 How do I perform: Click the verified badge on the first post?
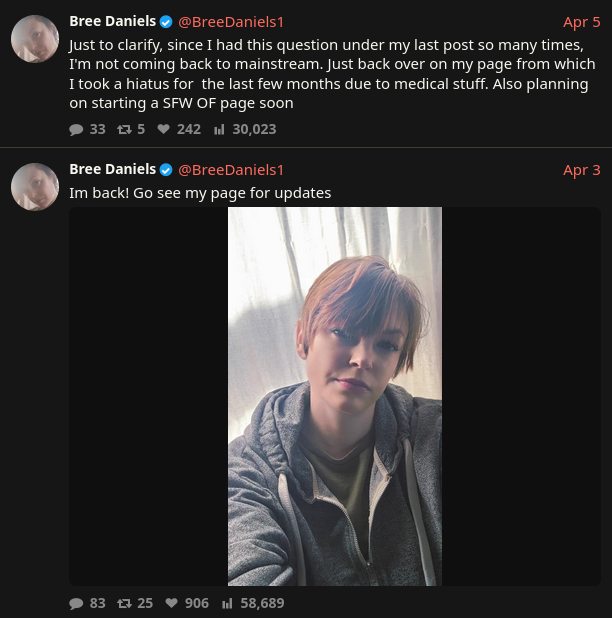click(x=166, y=21)
